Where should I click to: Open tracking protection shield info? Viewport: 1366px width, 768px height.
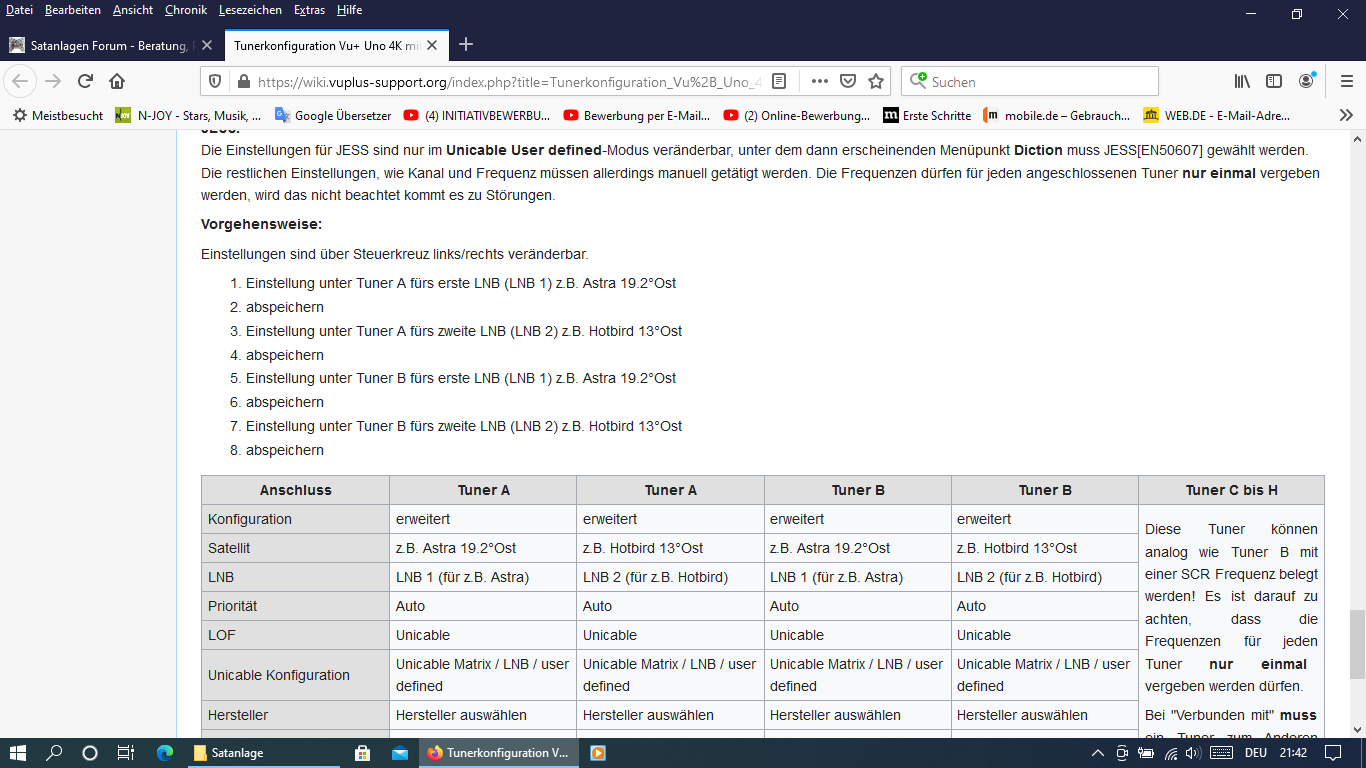[215, 81]
